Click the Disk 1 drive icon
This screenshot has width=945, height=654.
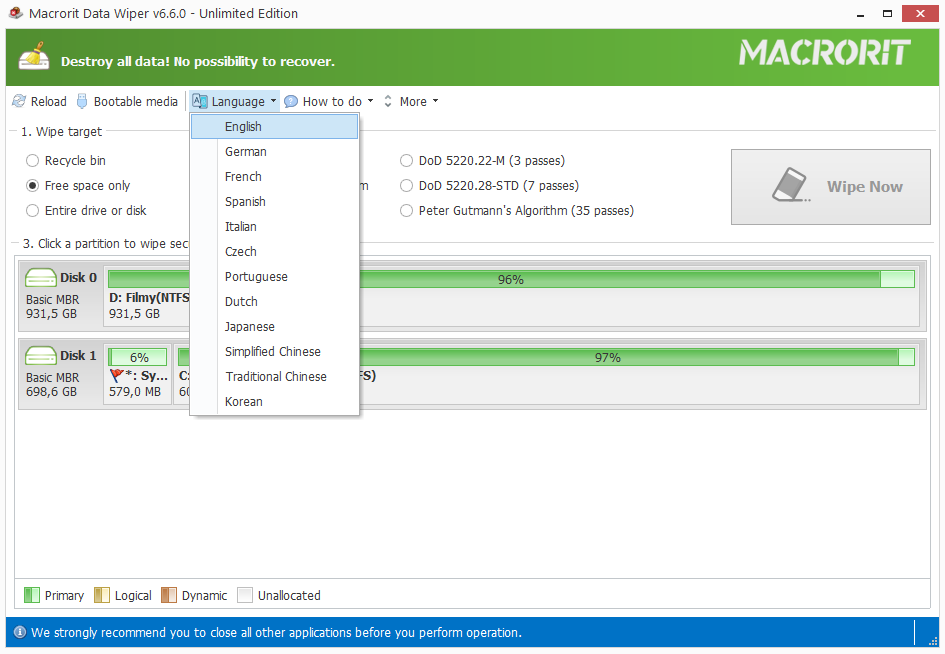click(x=41, y=356)
